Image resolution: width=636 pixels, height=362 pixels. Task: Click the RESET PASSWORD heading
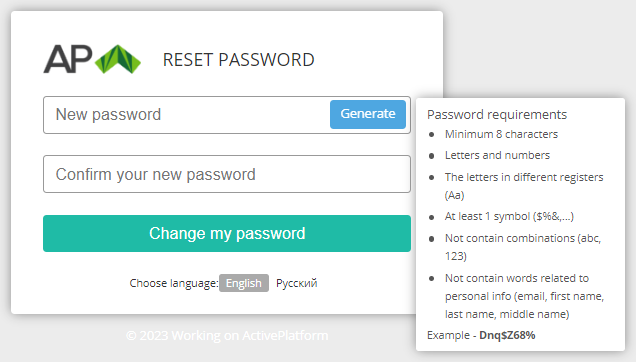[x=238, y=60]
